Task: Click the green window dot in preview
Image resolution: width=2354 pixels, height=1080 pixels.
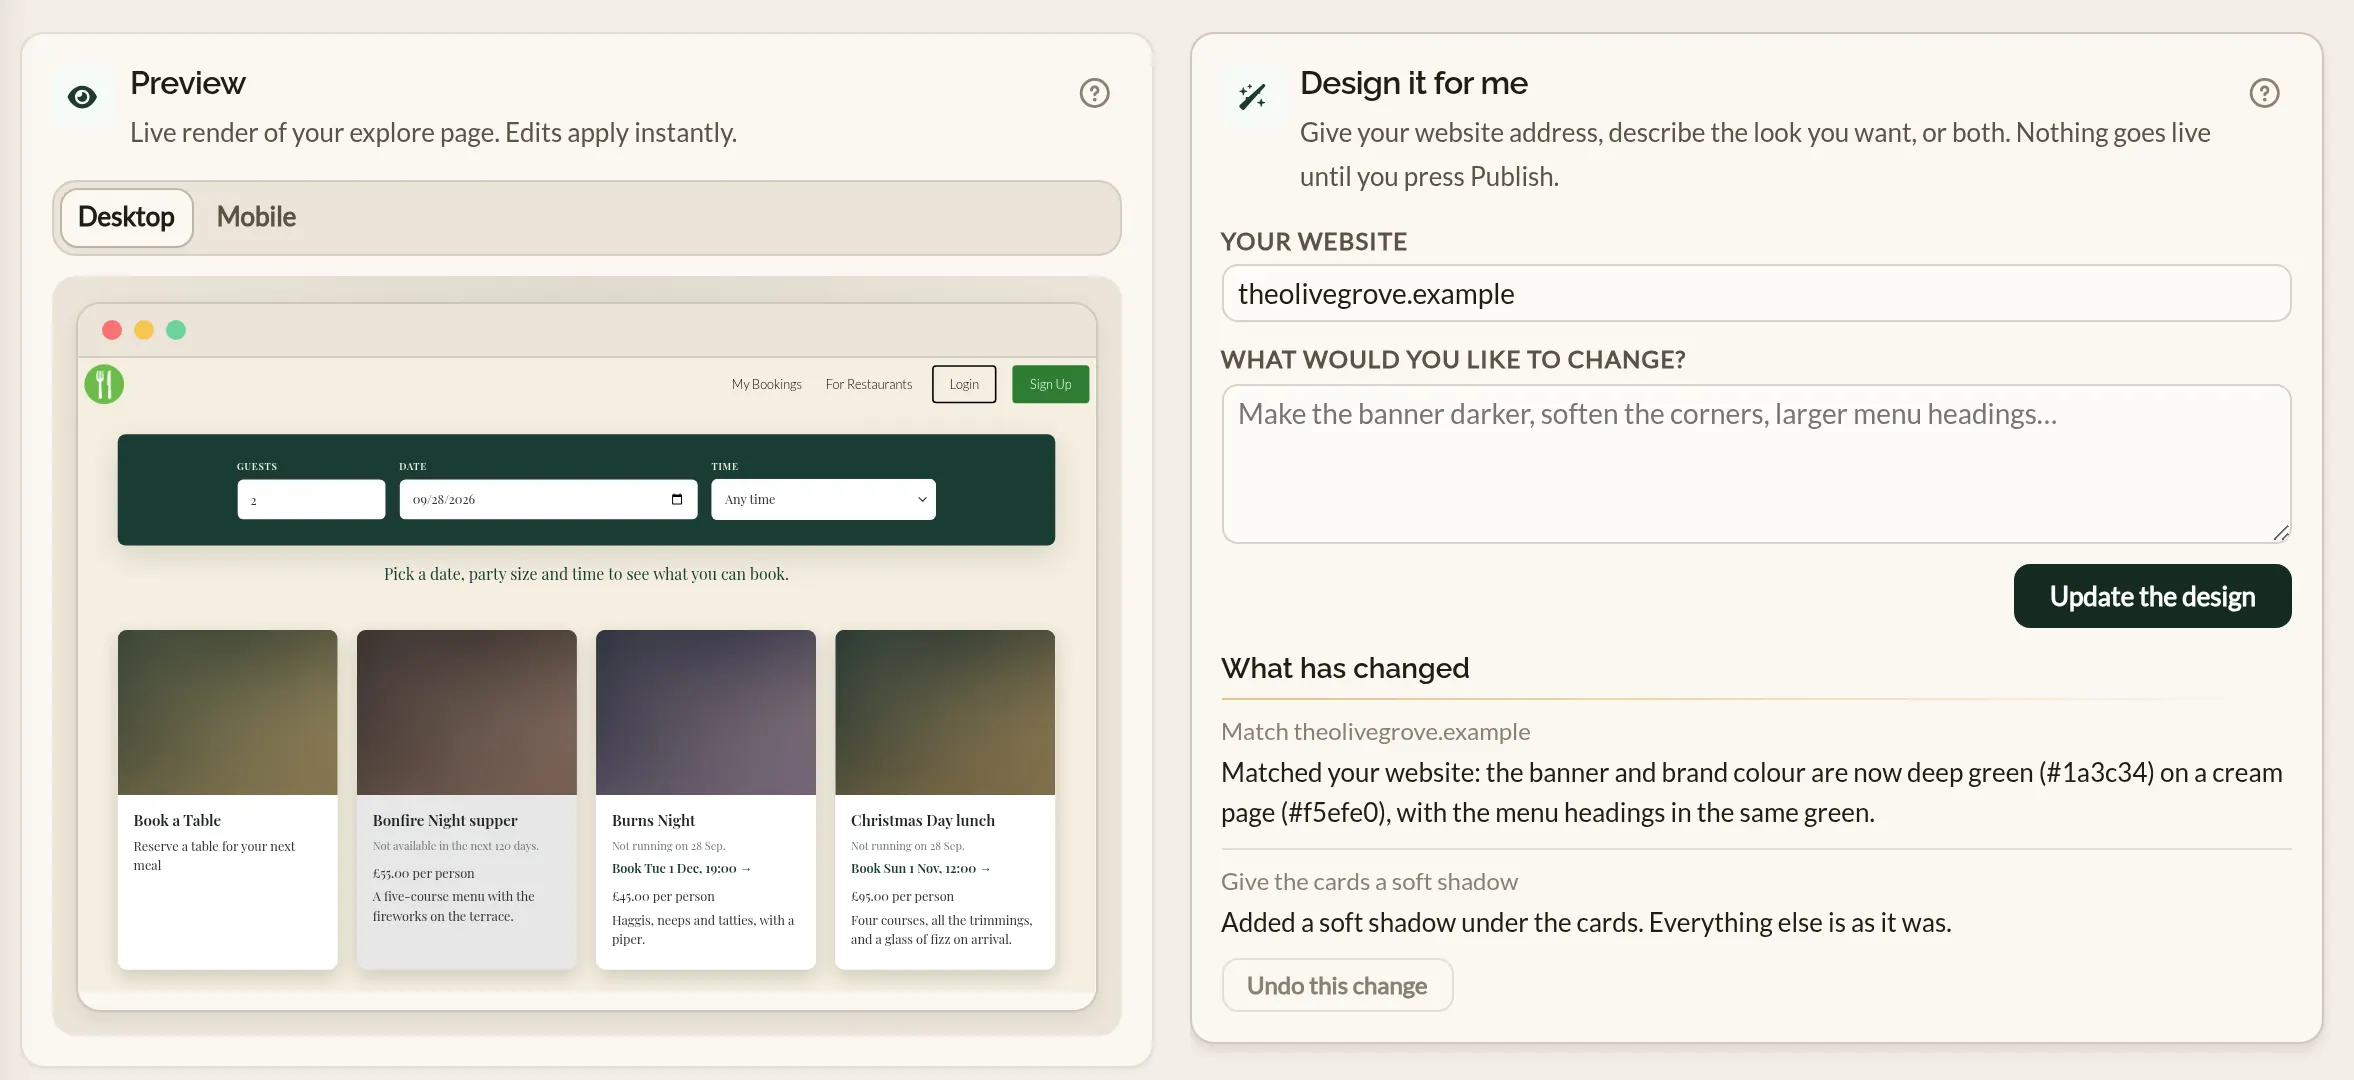Action: pyautogui.click(x=176, y=330)
